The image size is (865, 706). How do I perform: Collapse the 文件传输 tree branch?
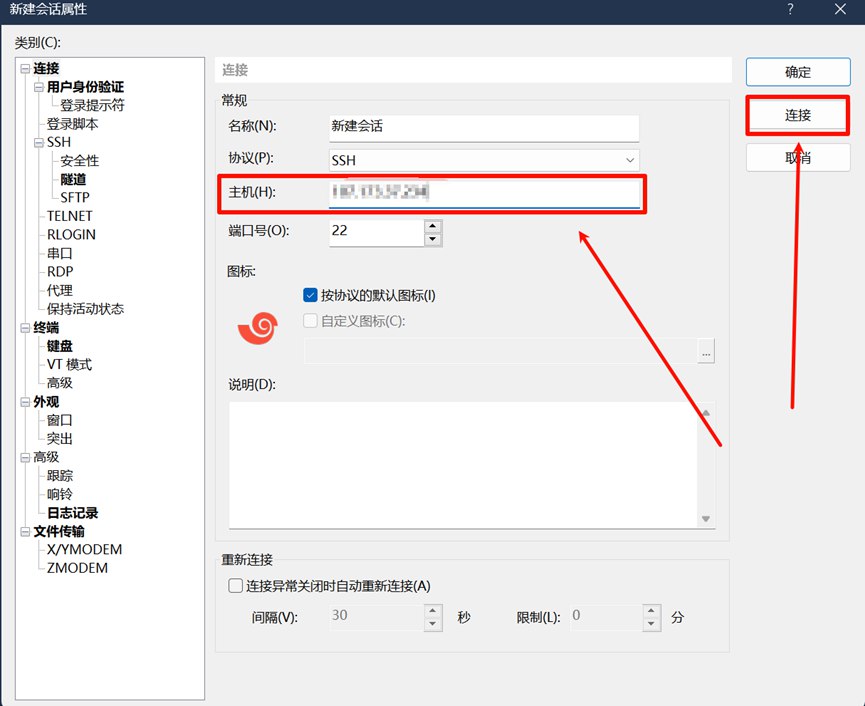click(x=25, y=531)
